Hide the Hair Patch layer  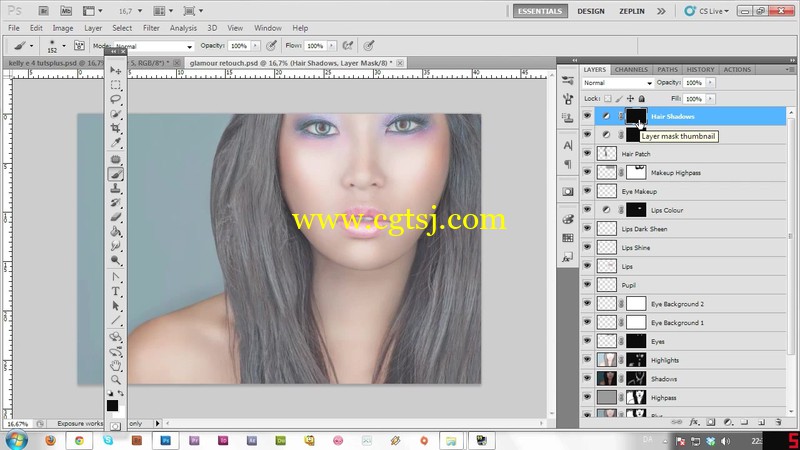(x=587, y=154)
